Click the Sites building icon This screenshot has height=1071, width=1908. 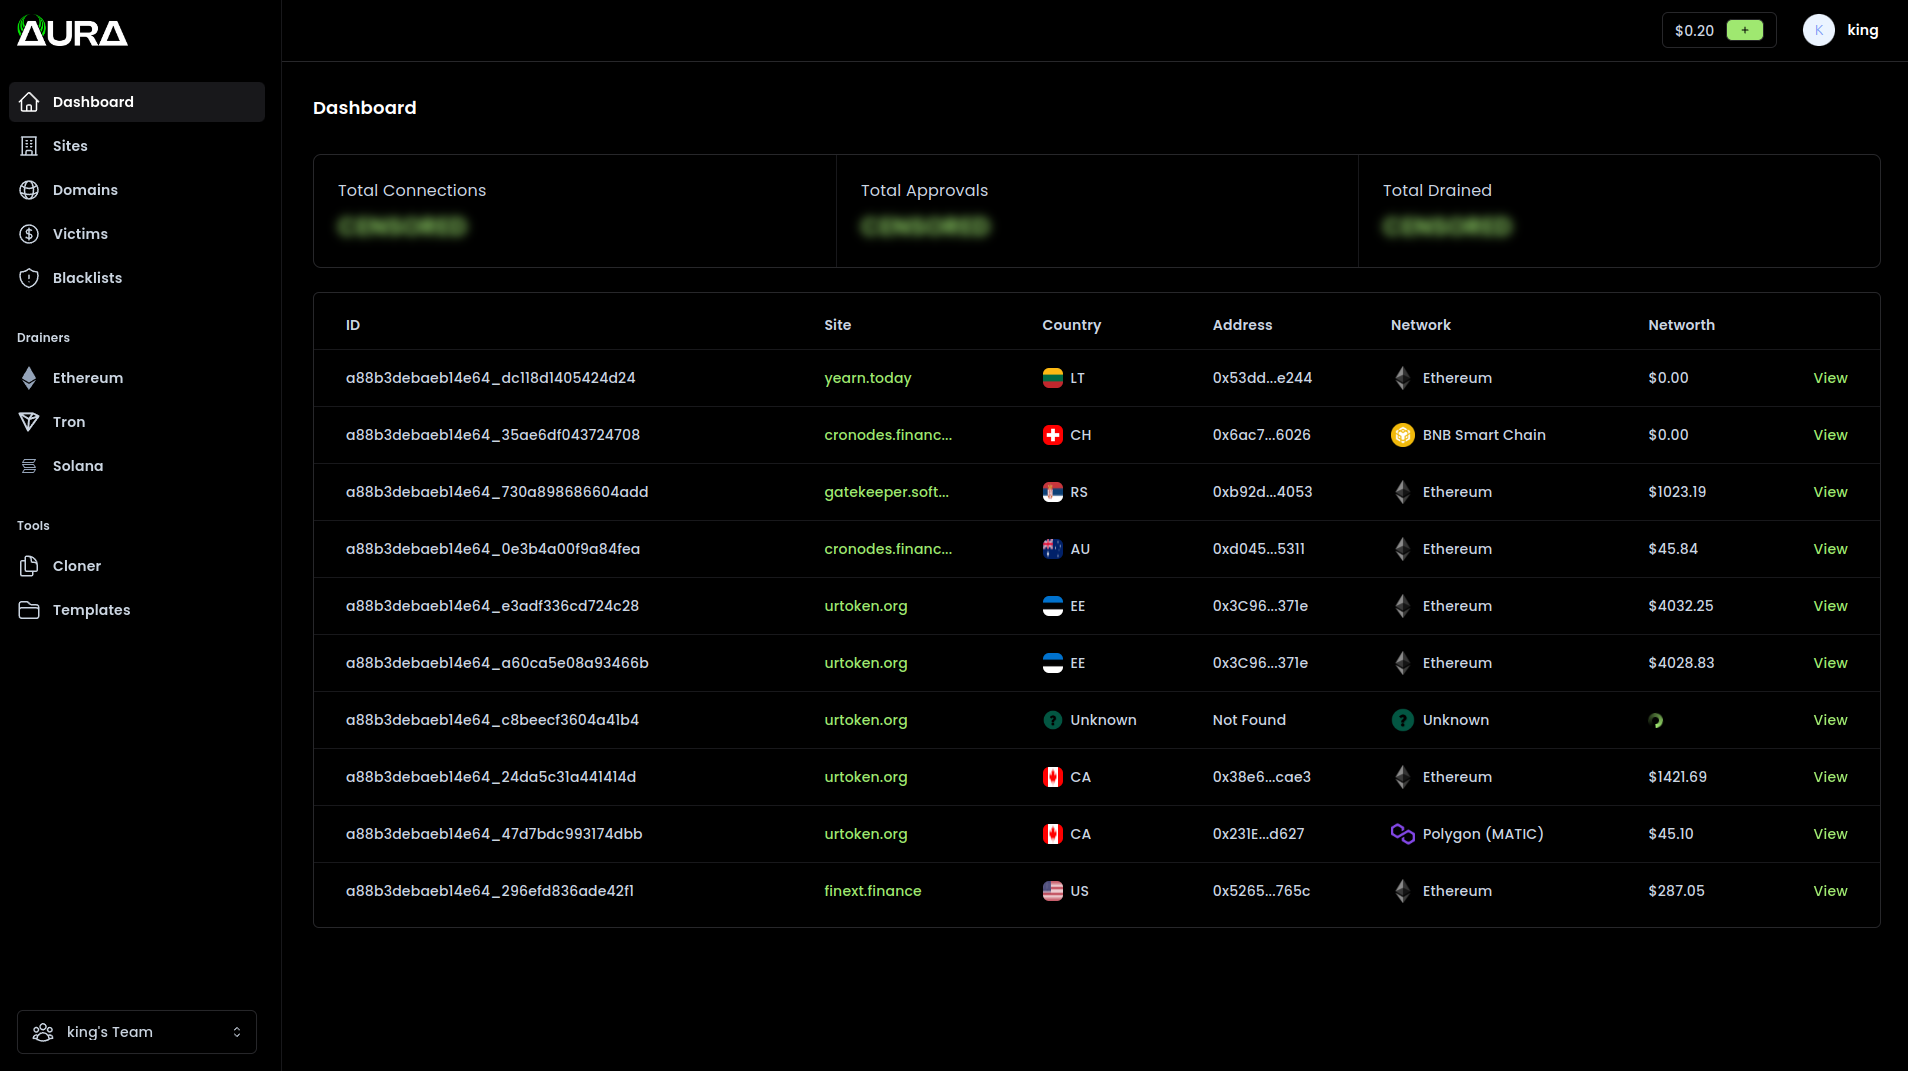29,146
